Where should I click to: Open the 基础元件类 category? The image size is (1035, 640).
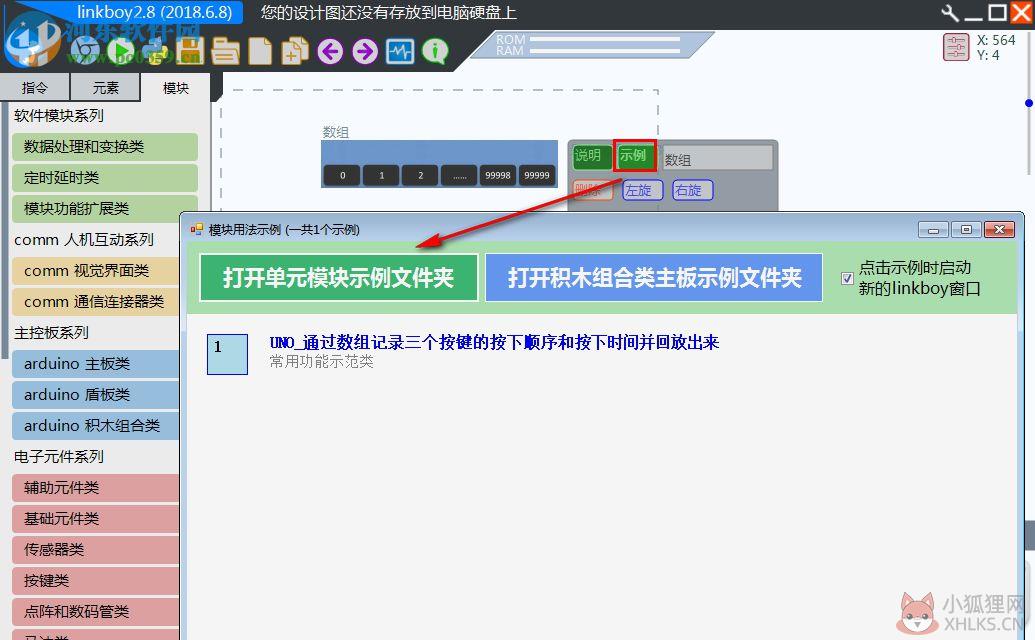tap(96, 519)
